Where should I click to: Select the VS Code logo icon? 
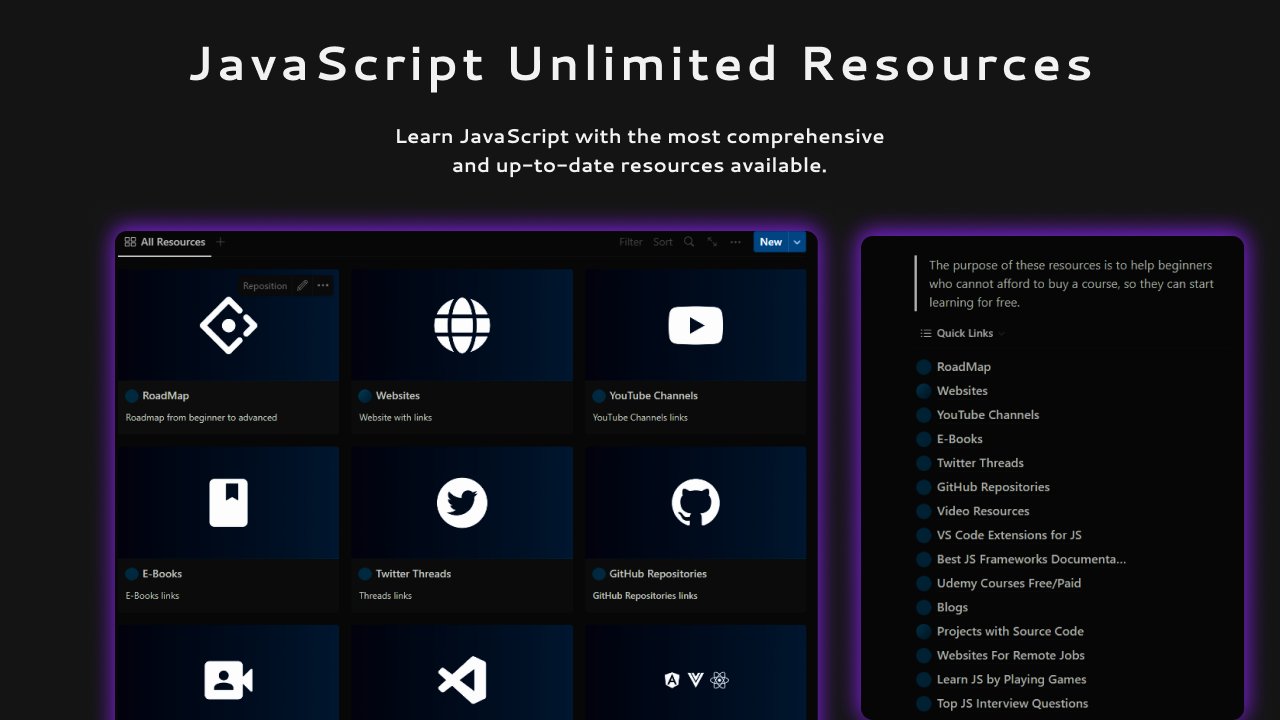[x=462, y=680]
